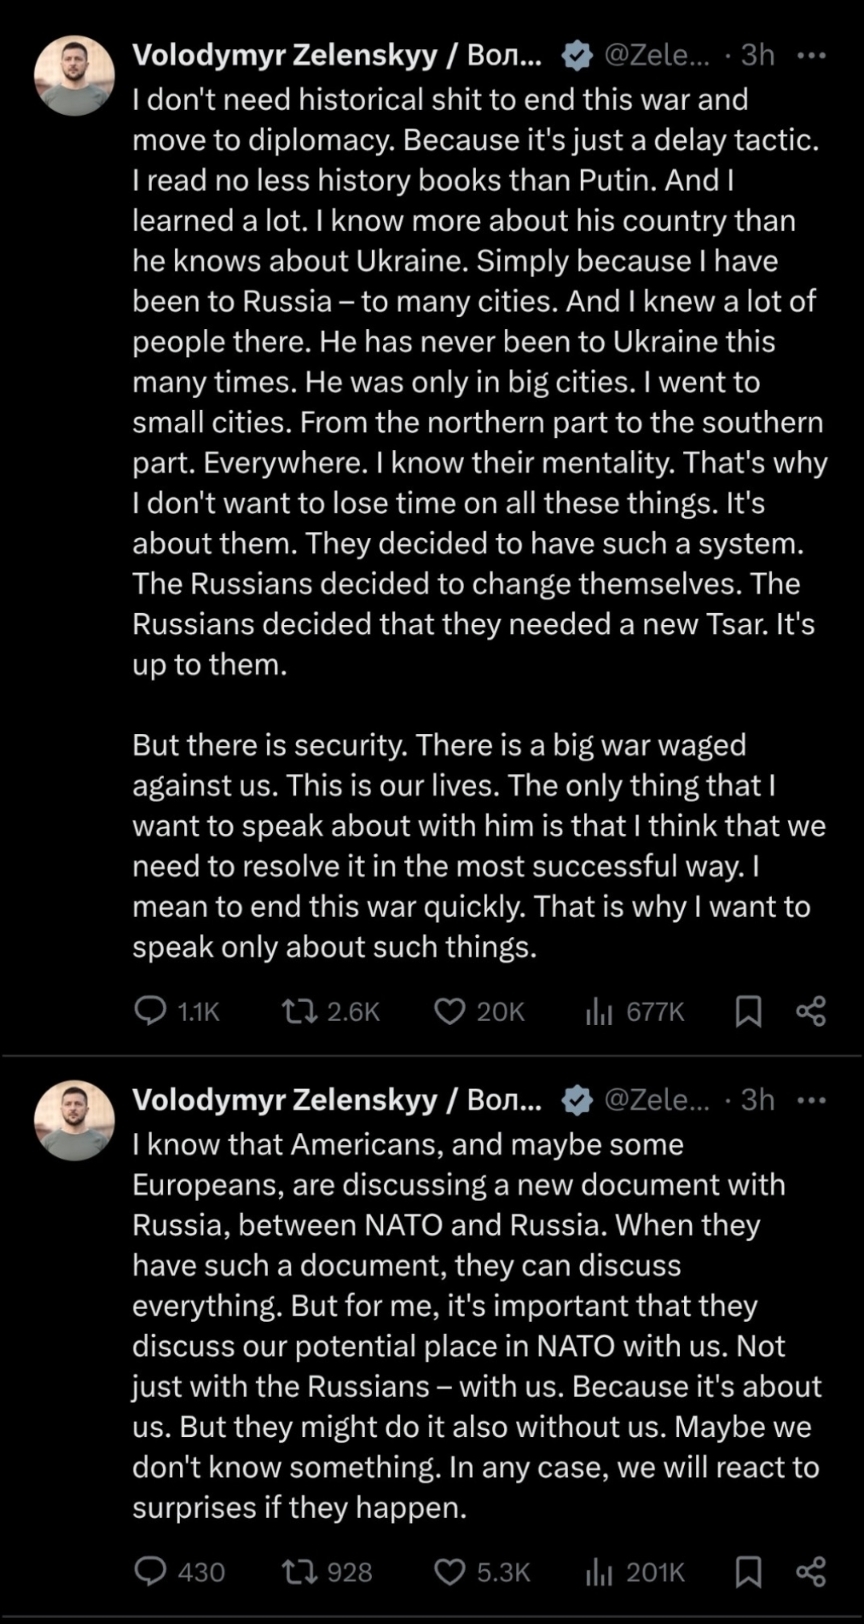The height and width of the screenshot is (1624, 864).
Task: Open profile picture on the first tweet
Action: click(x=74, y=75)
